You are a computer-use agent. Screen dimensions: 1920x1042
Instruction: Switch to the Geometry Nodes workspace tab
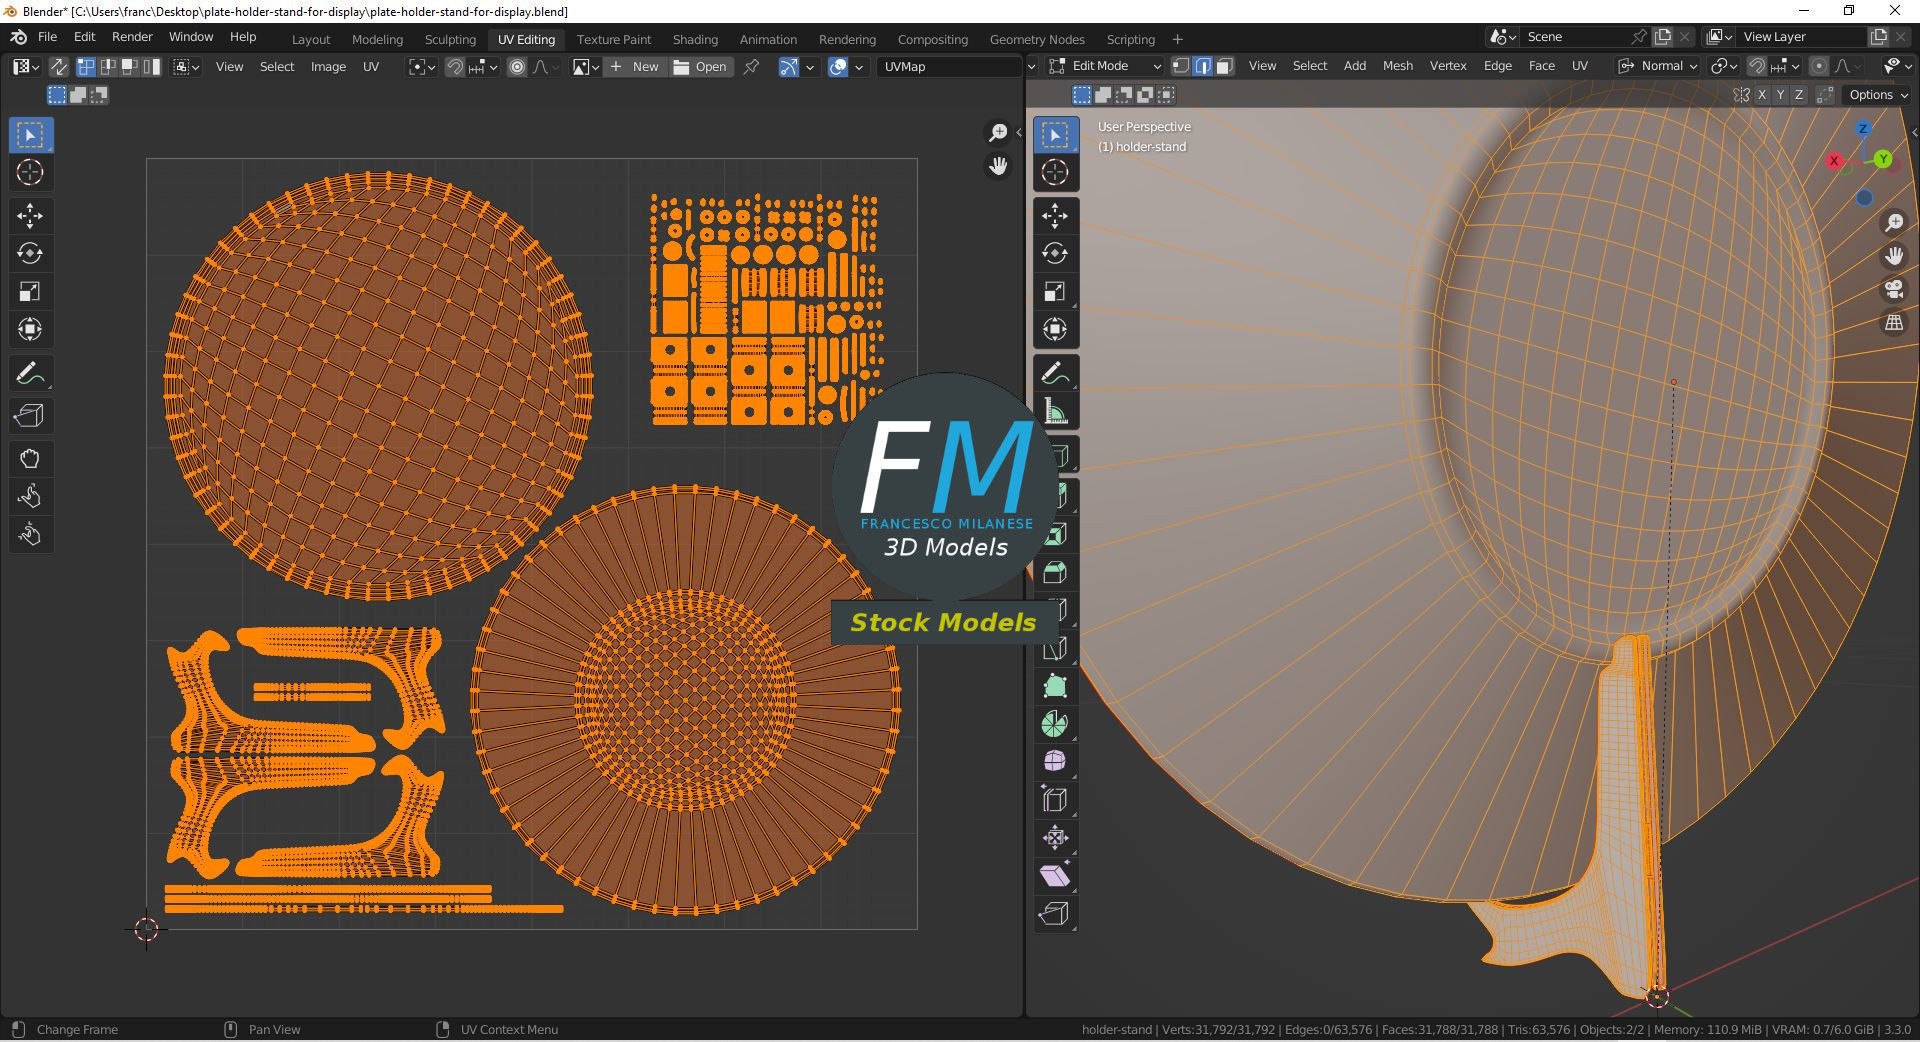pyautogui.click(x=1037, y=39)
